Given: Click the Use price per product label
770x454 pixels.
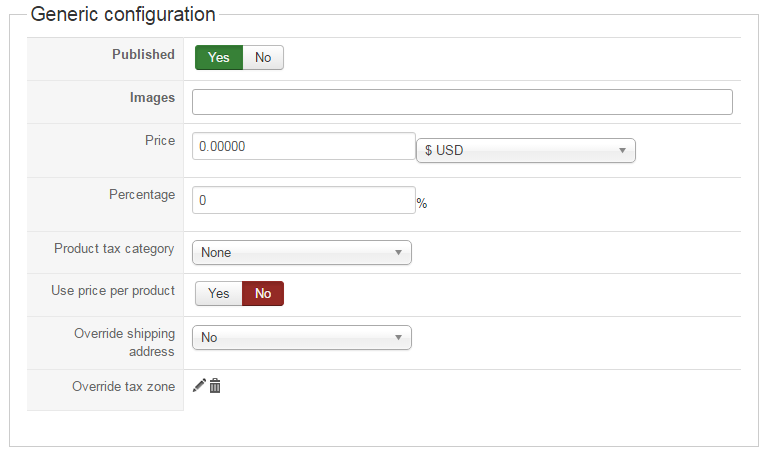Looking at the screenshot, I should click(x=113, y=291).
